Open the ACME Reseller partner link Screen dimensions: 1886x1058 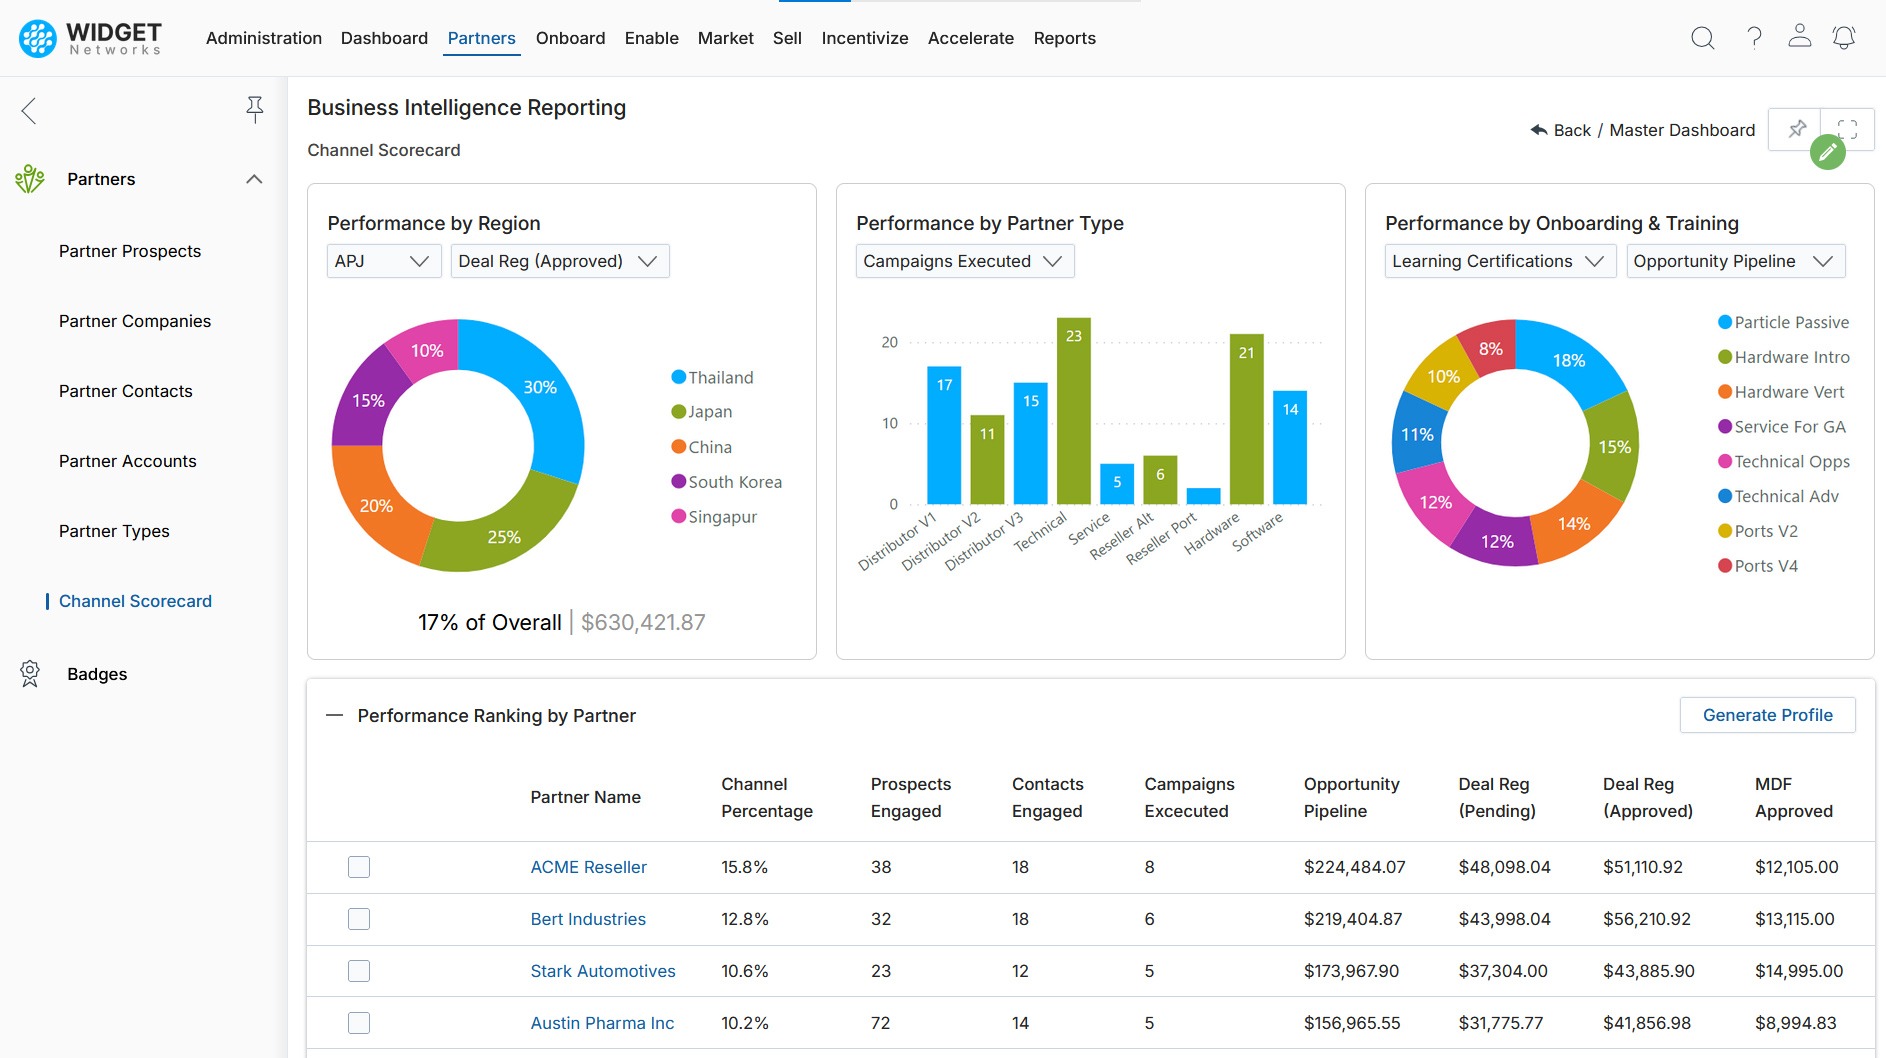point(588,867)
